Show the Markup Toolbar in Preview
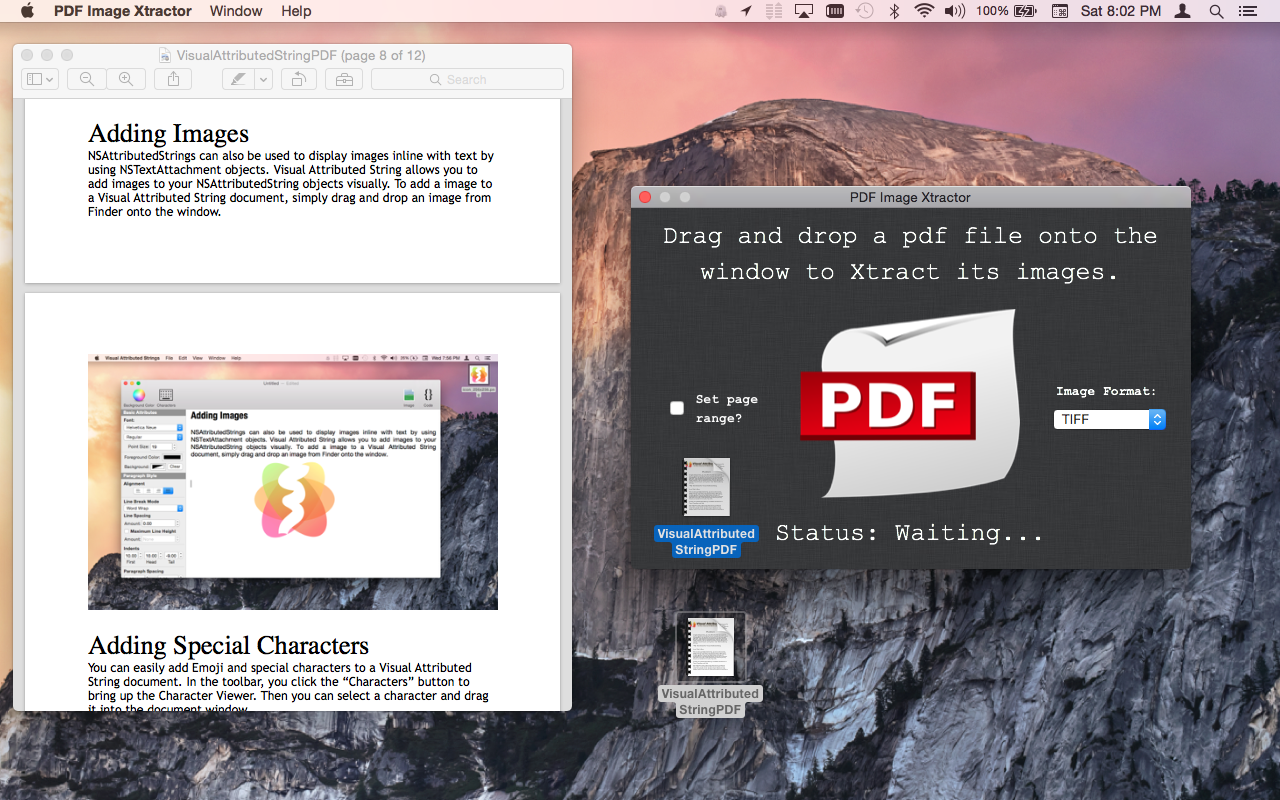 coord(344,79)
